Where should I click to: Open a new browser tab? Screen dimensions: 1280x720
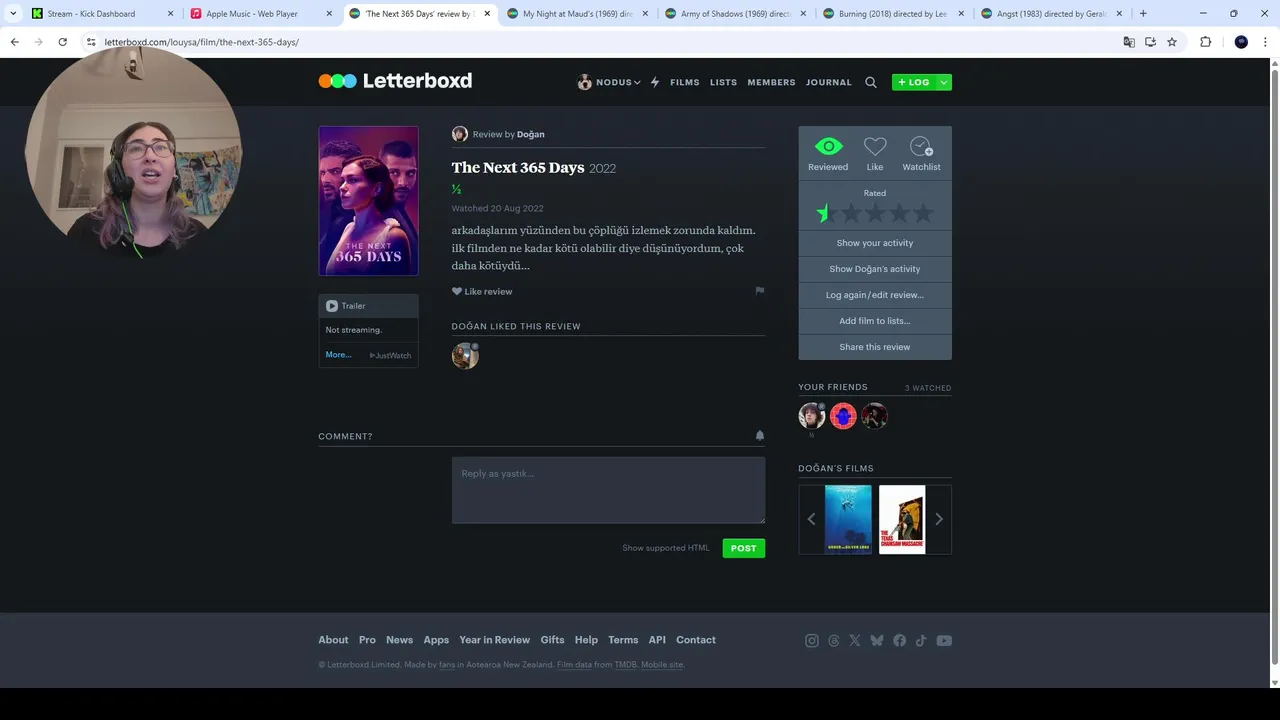[1143, 14]
